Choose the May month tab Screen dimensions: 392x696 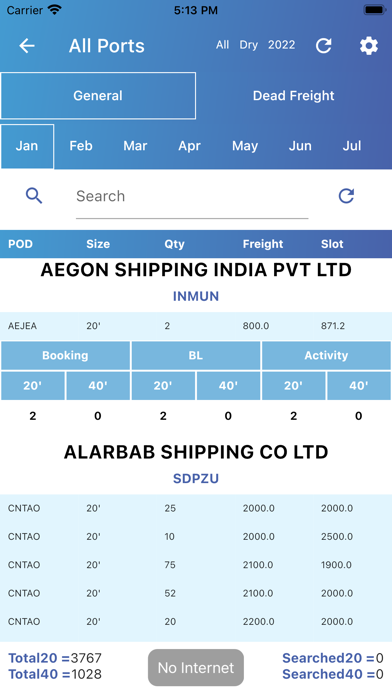click(245, 146)
